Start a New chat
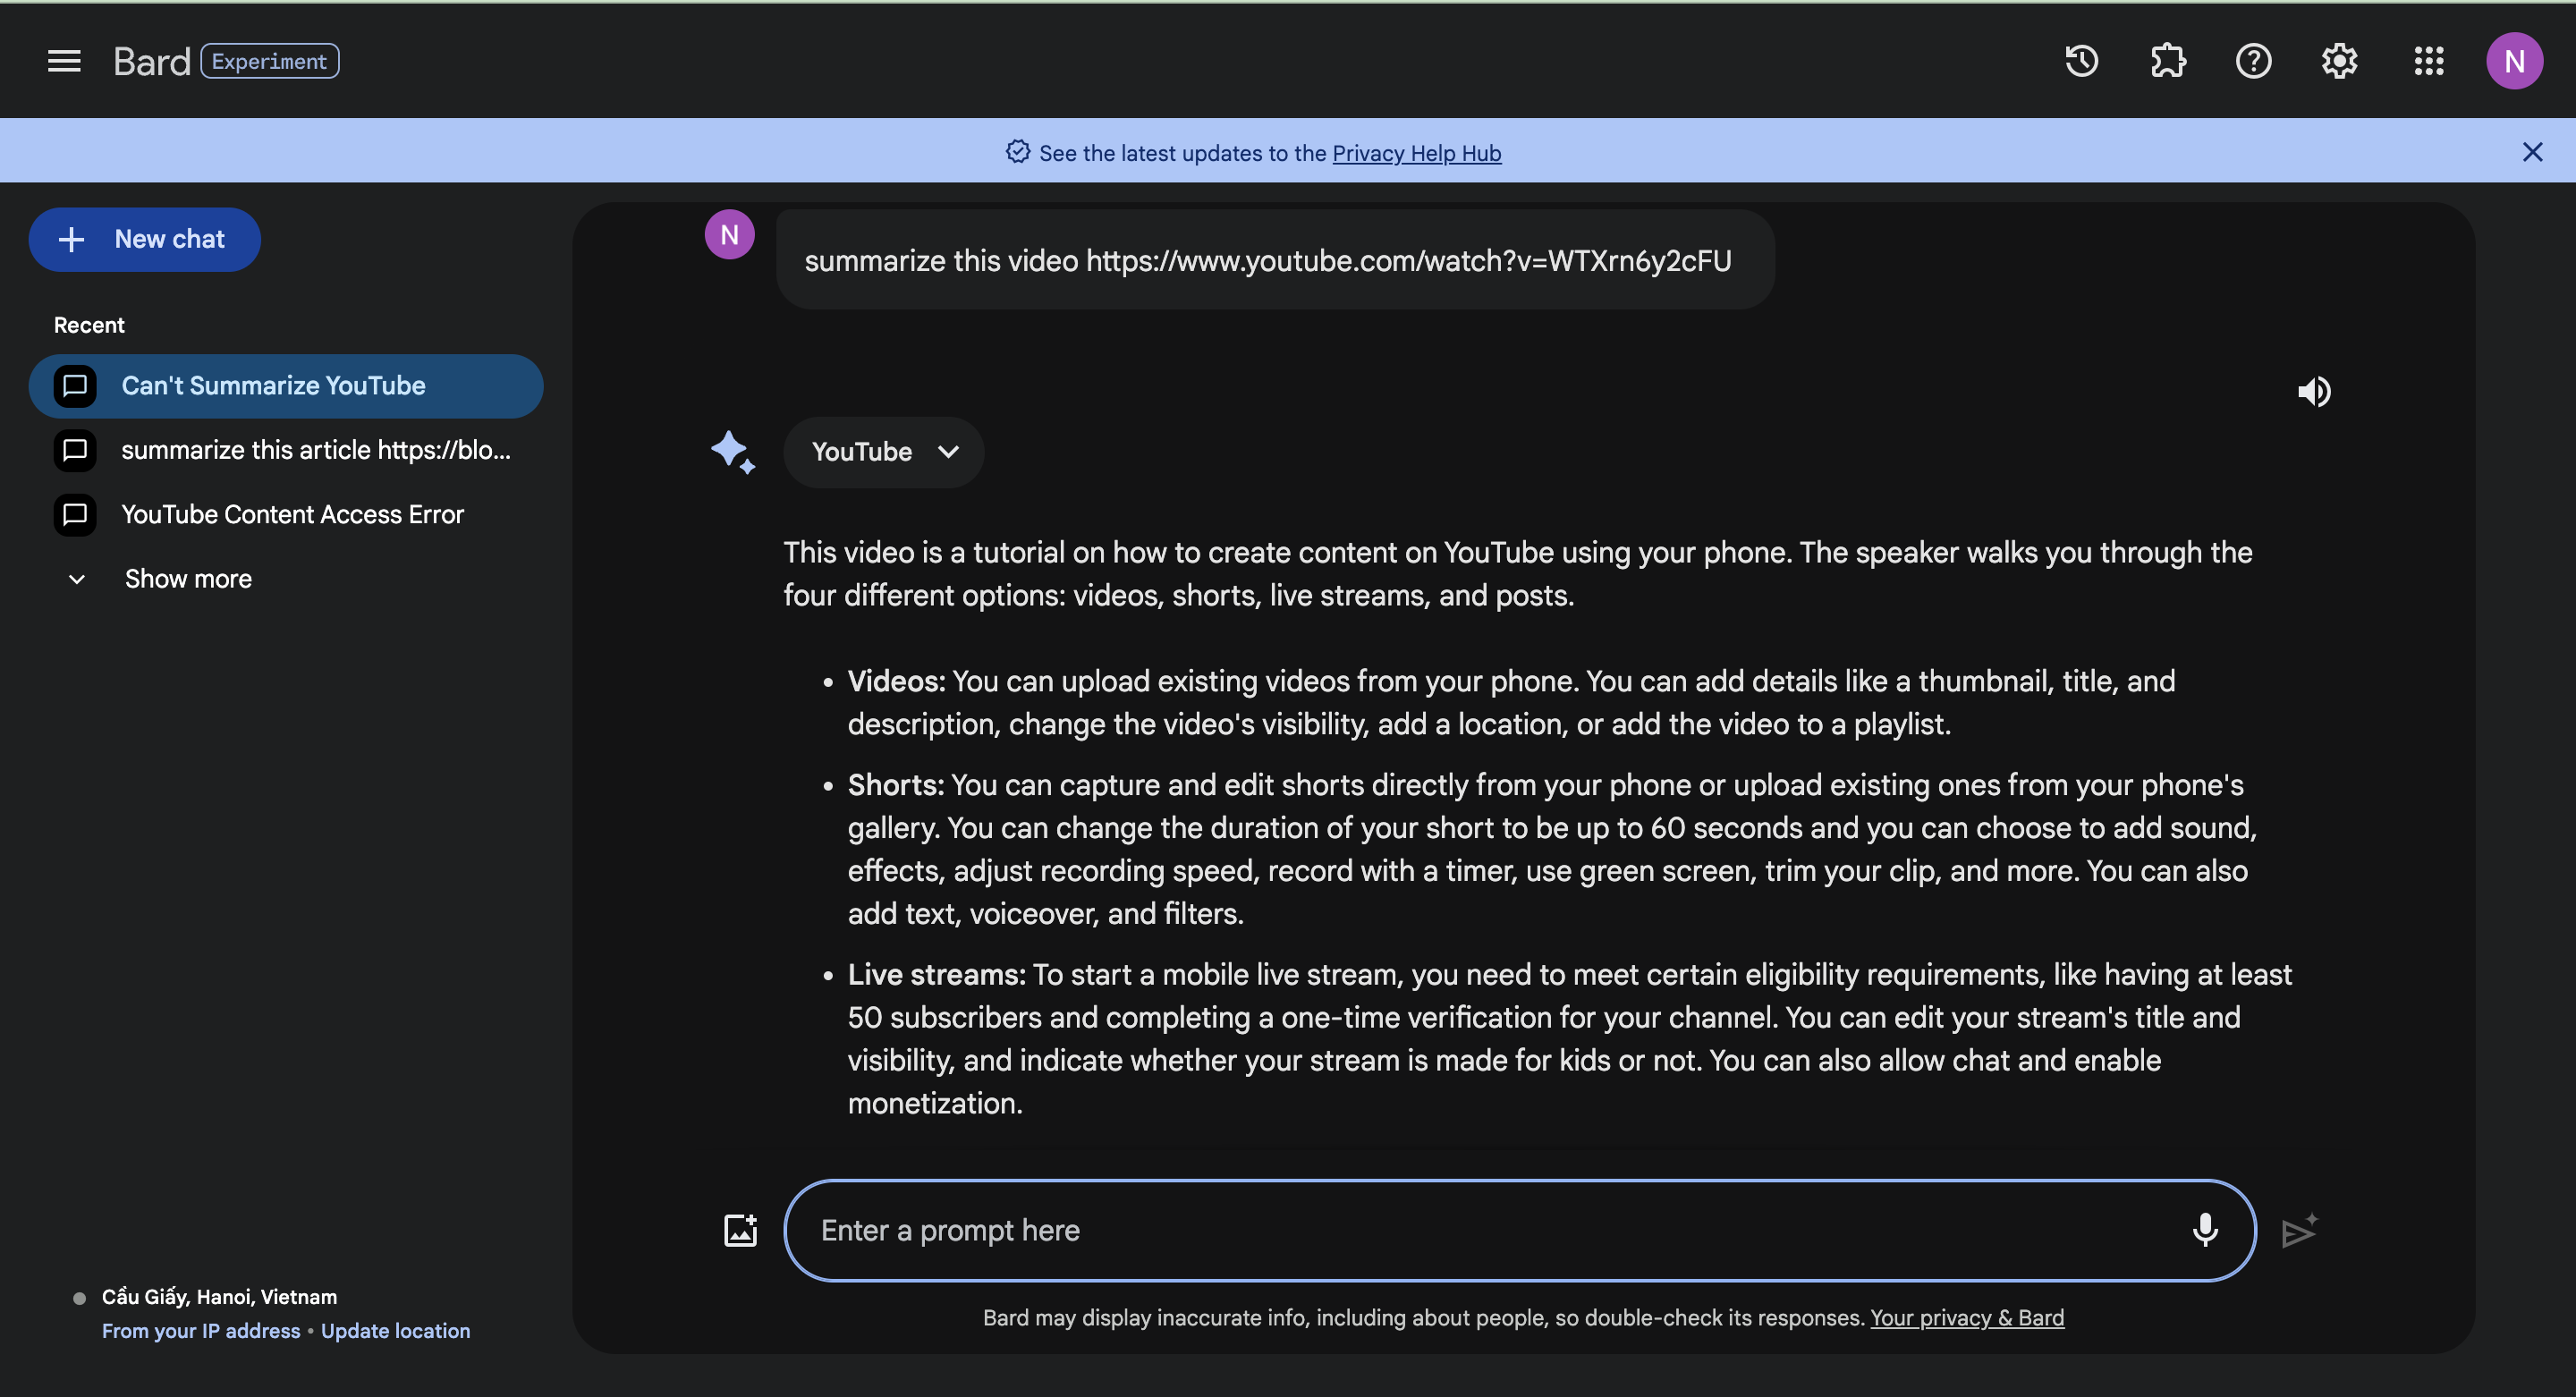The image size is (2576, 1397). tap(145, 239)
